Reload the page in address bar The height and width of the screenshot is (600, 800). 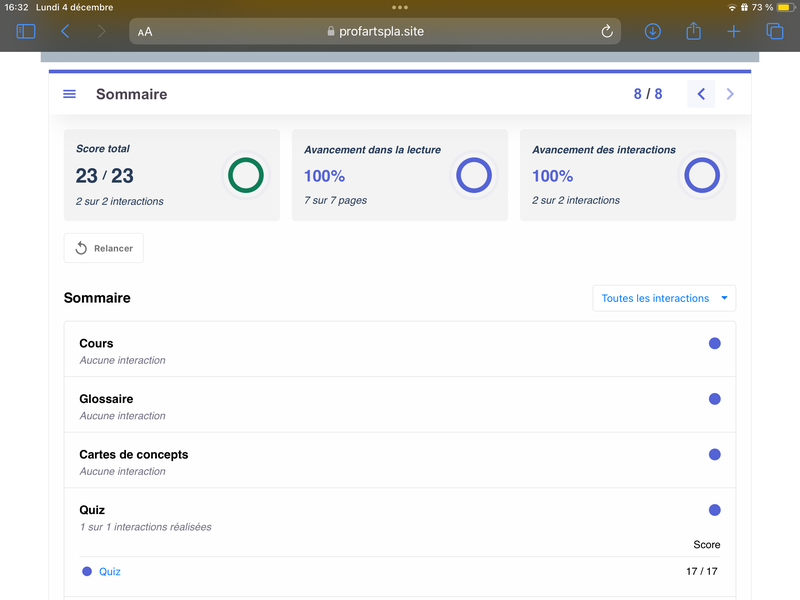click(607, 31)
